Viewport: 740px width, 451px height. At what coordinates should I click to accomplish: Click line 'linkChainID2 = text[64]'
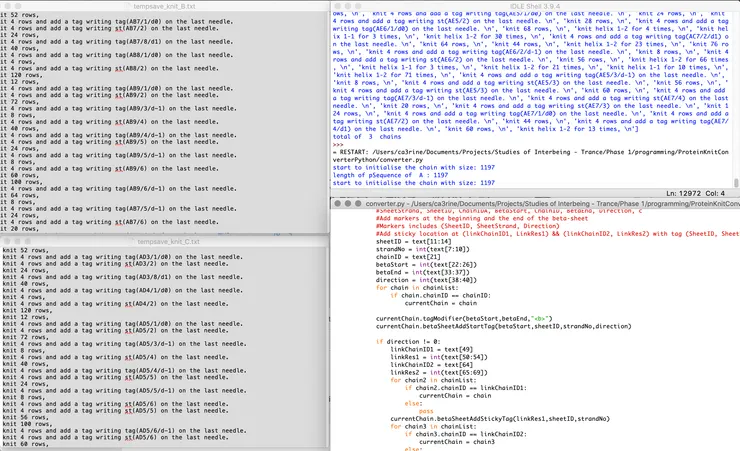[431, 365]
